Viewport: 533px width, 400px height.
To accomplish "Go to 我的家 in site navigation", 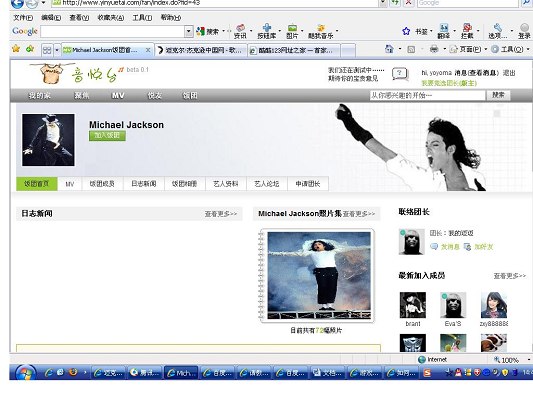I will tap(40, 96).
